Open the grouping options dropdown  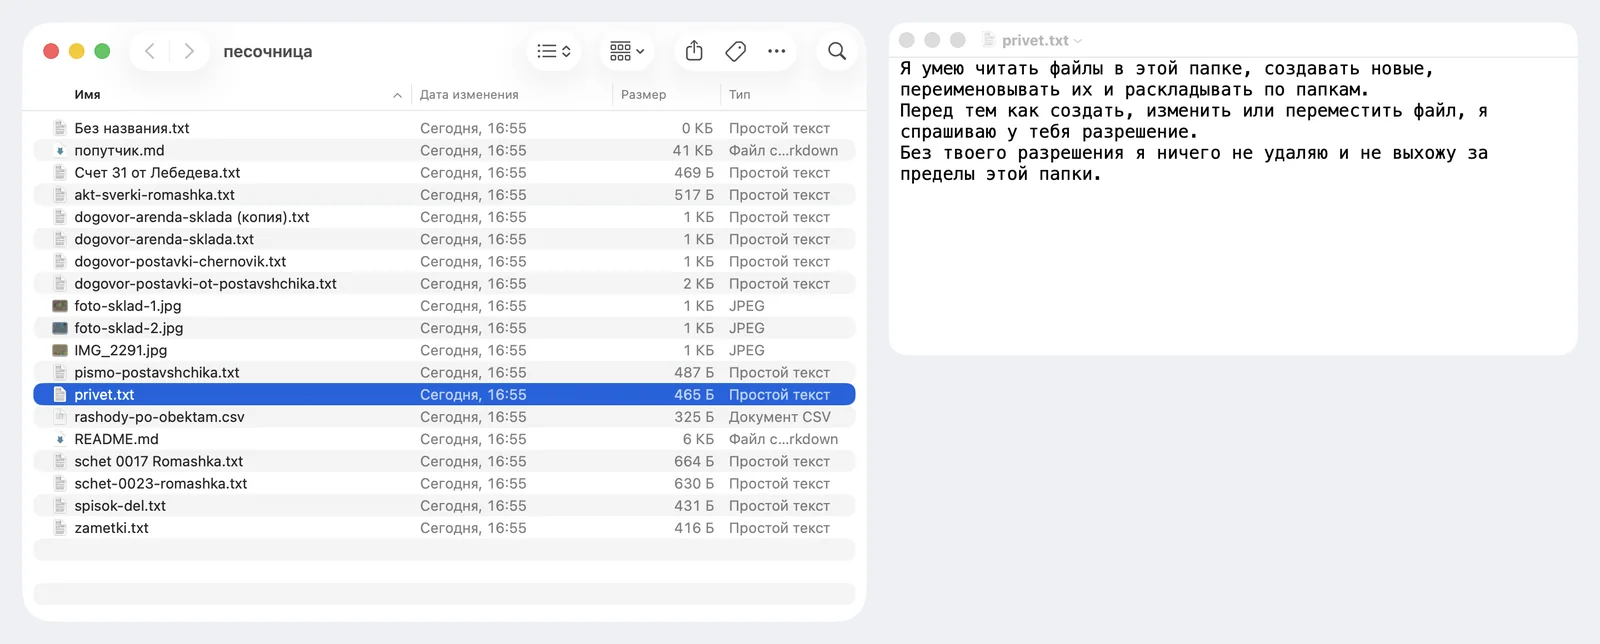click(627, 51)
